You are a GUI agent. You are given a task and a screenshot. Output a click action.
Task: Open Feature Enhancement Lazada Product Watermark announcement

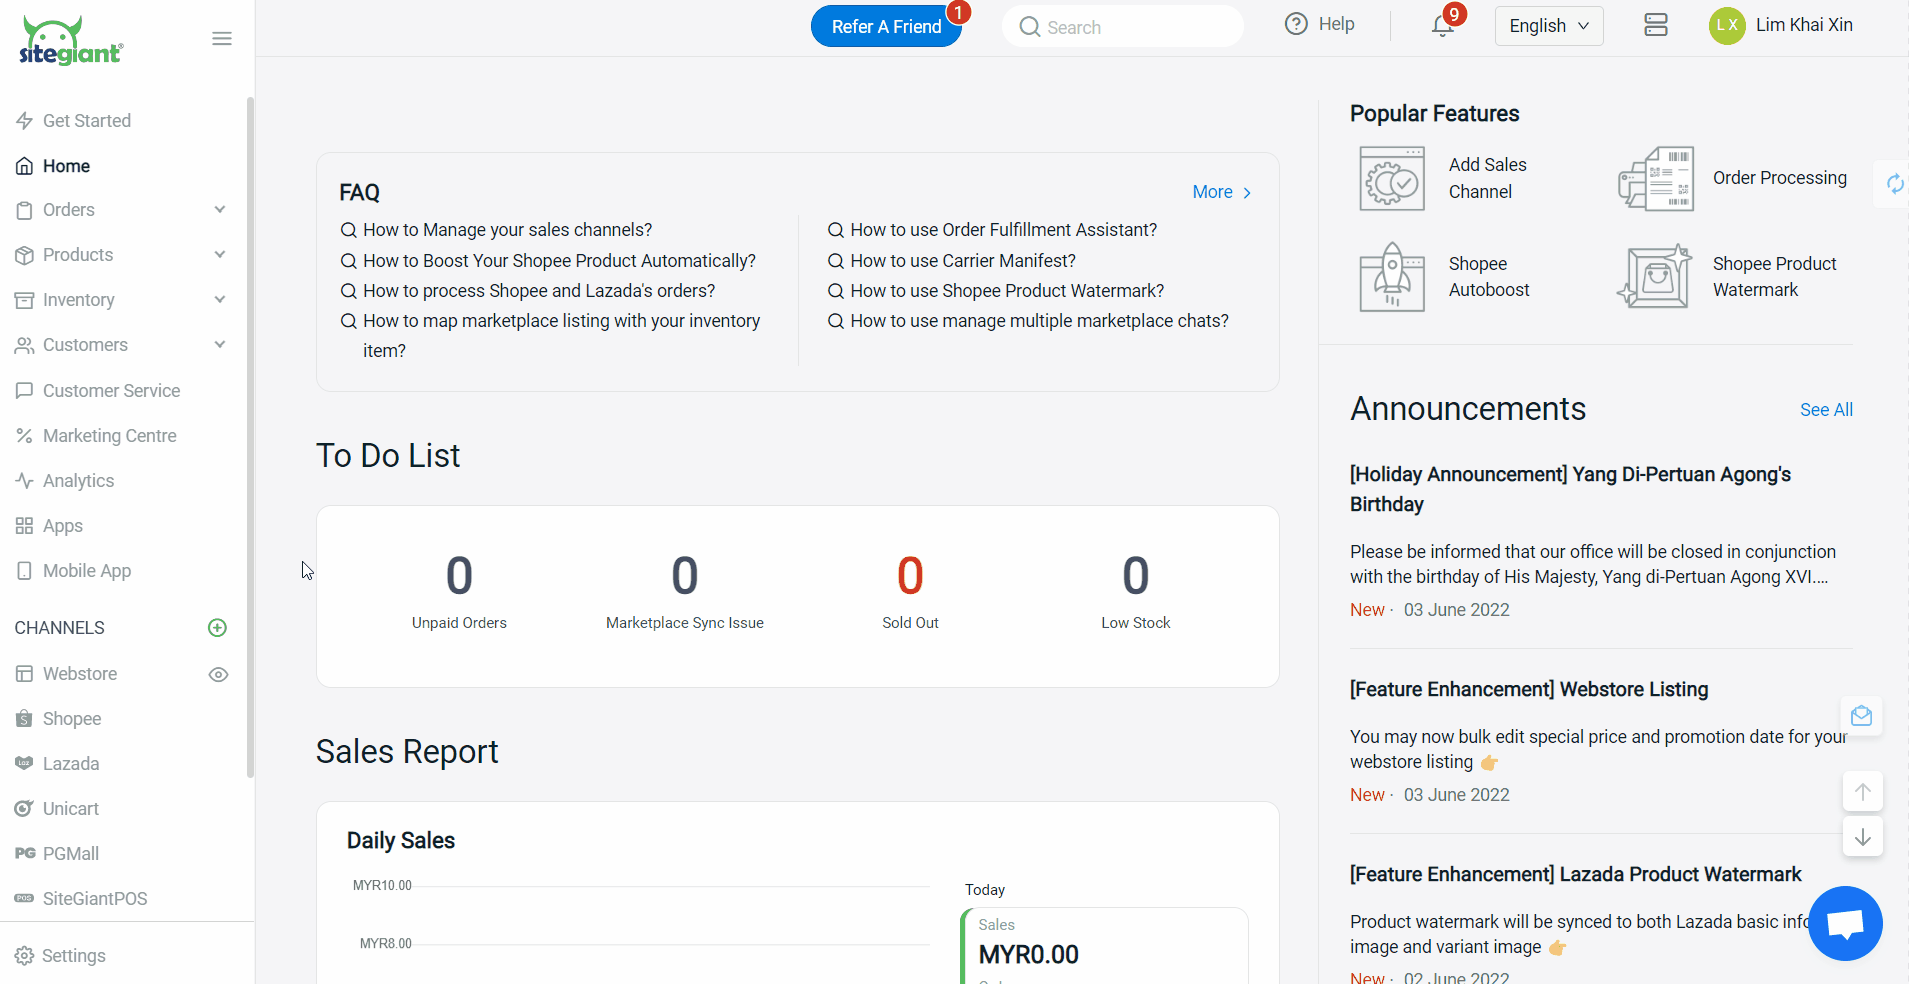click(1576, 874)
